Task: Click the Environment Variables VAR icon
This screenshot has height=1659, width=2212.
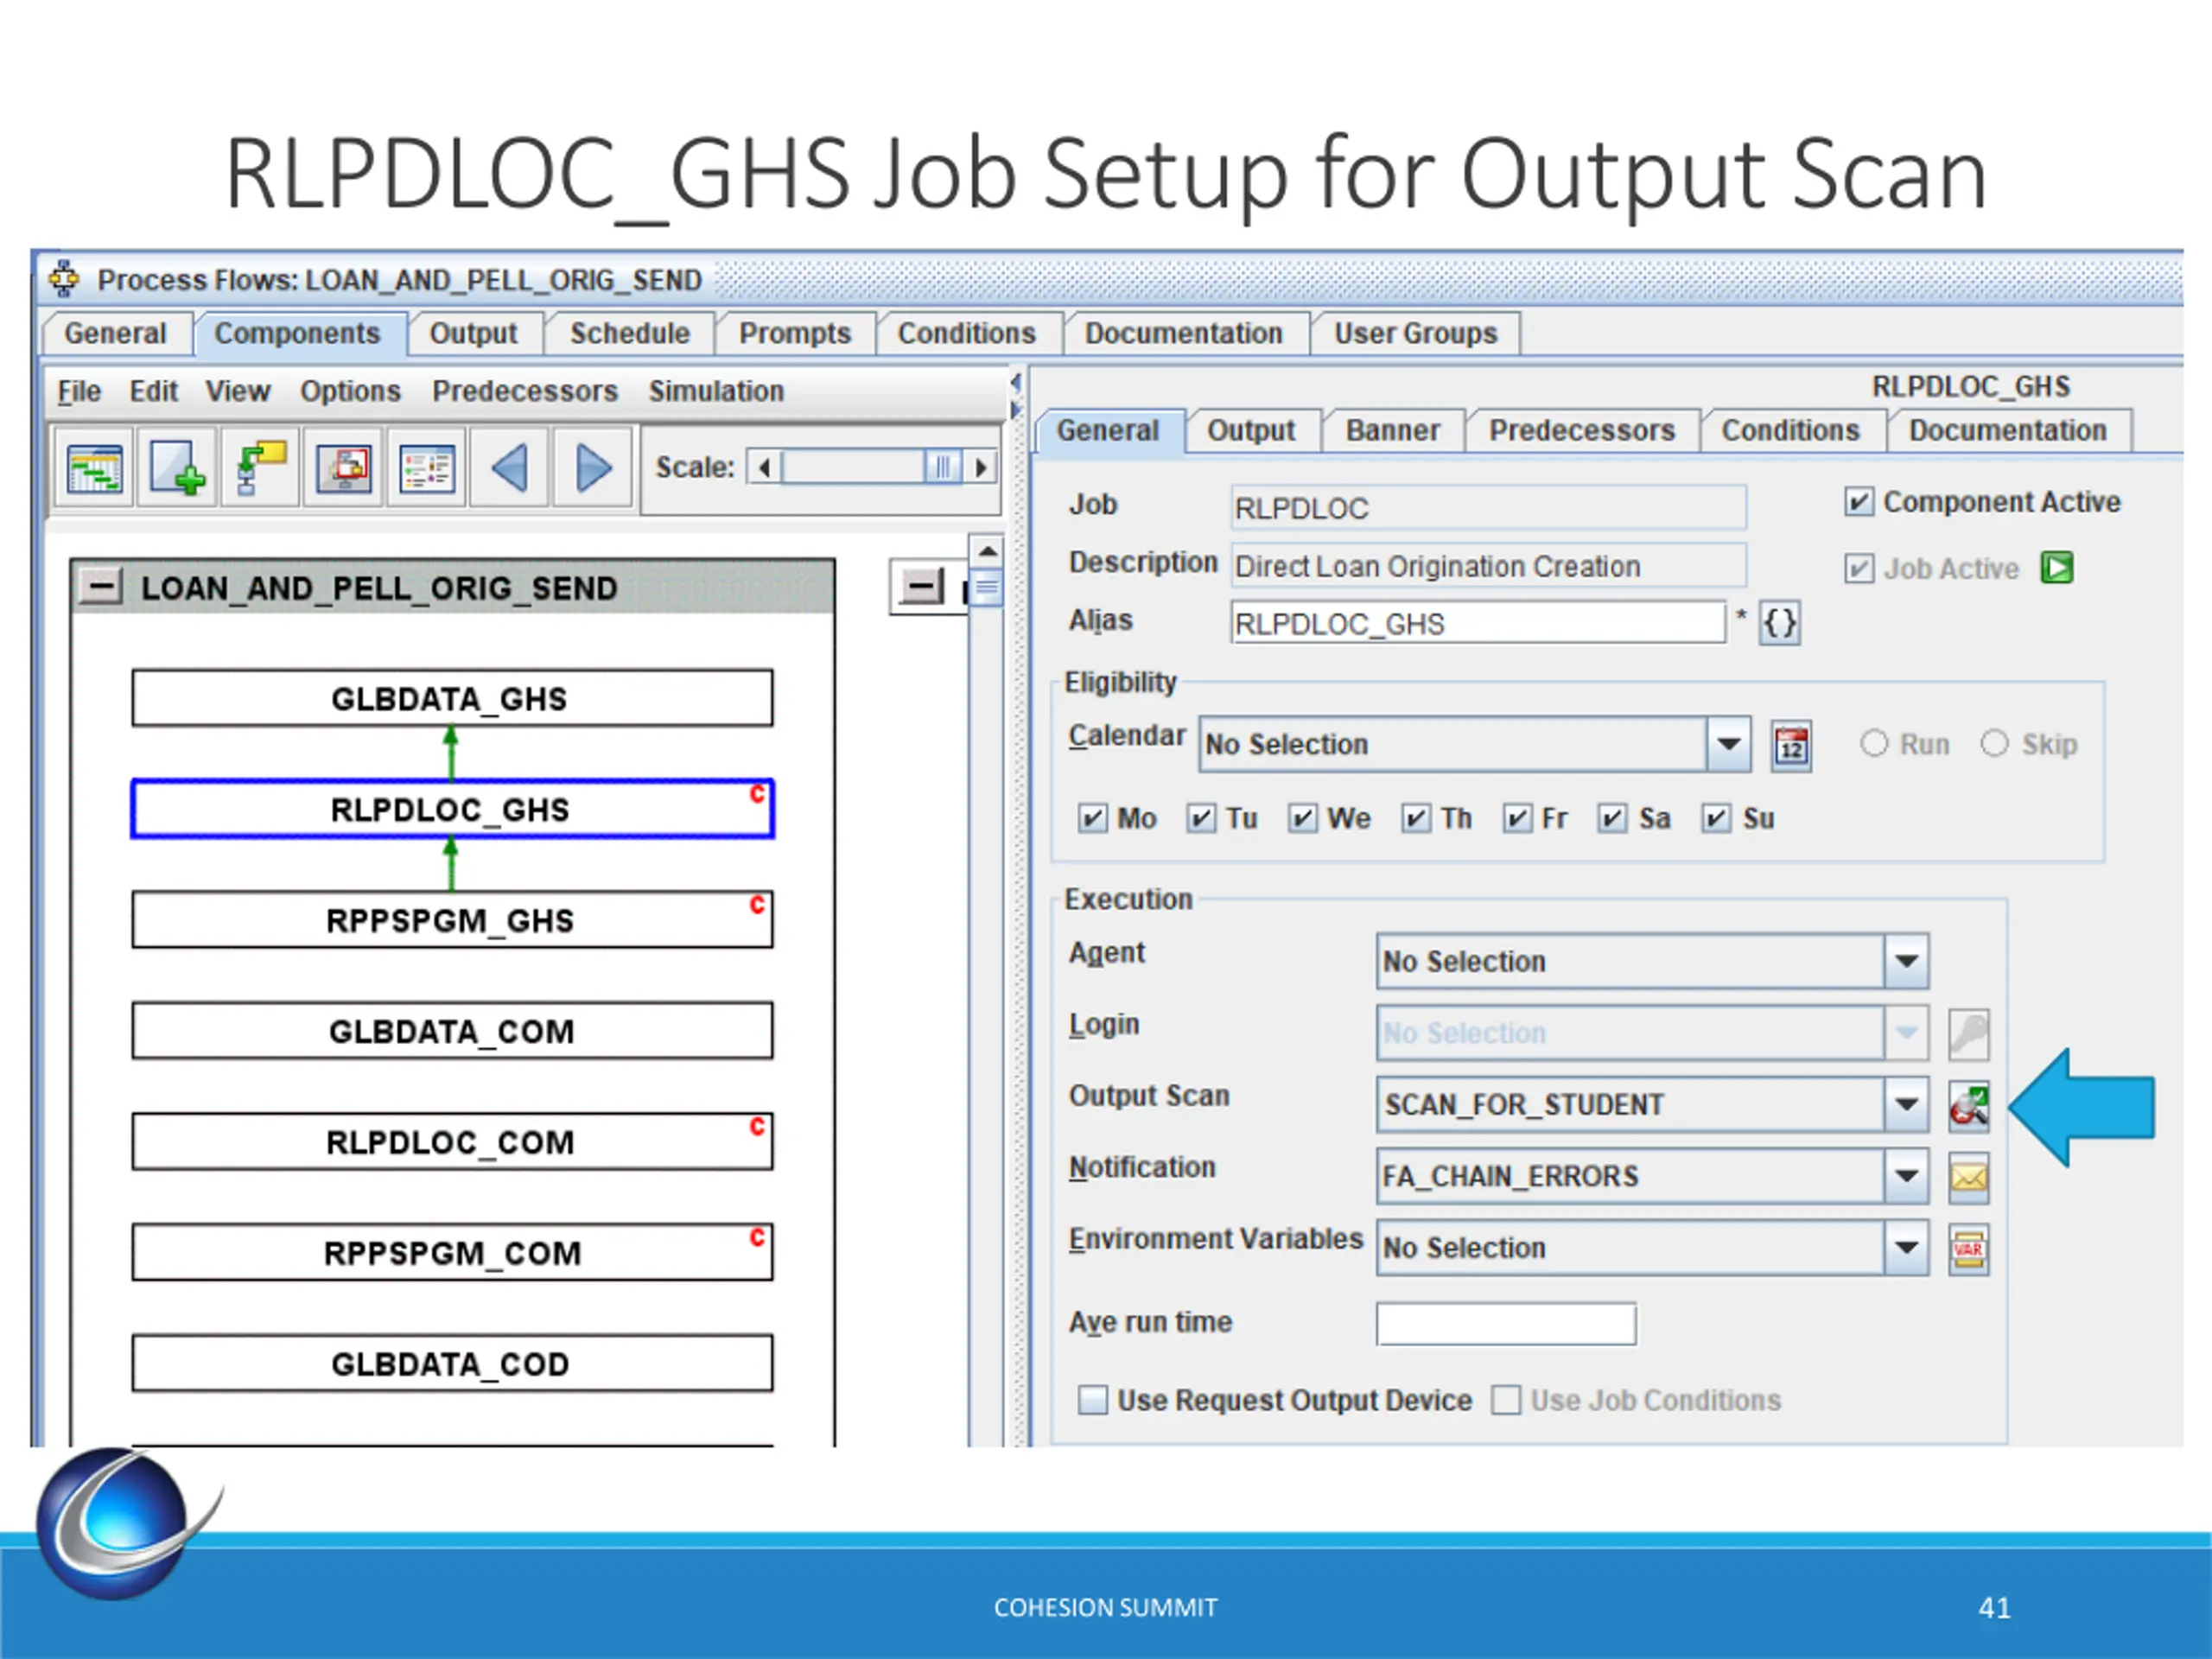Action: point(1968,1250)
